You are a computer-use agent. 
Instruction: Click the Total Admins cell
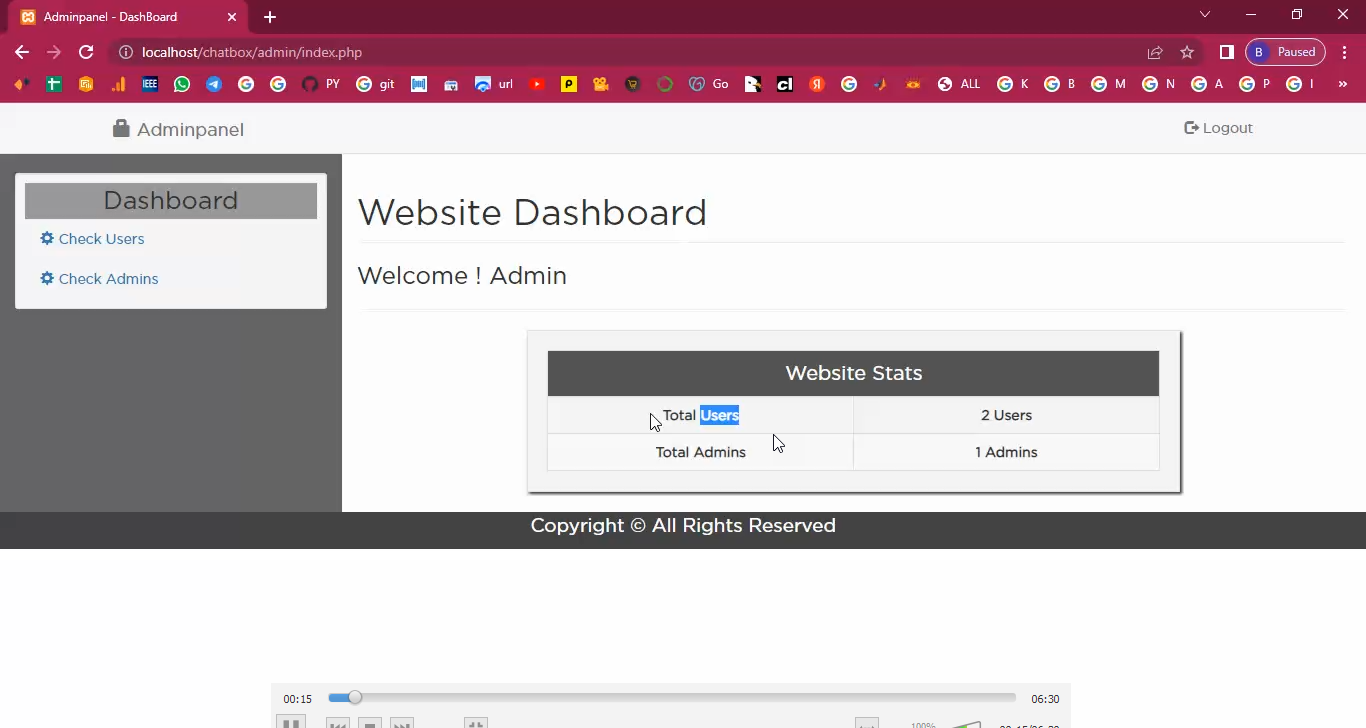(x=700, y=452)
